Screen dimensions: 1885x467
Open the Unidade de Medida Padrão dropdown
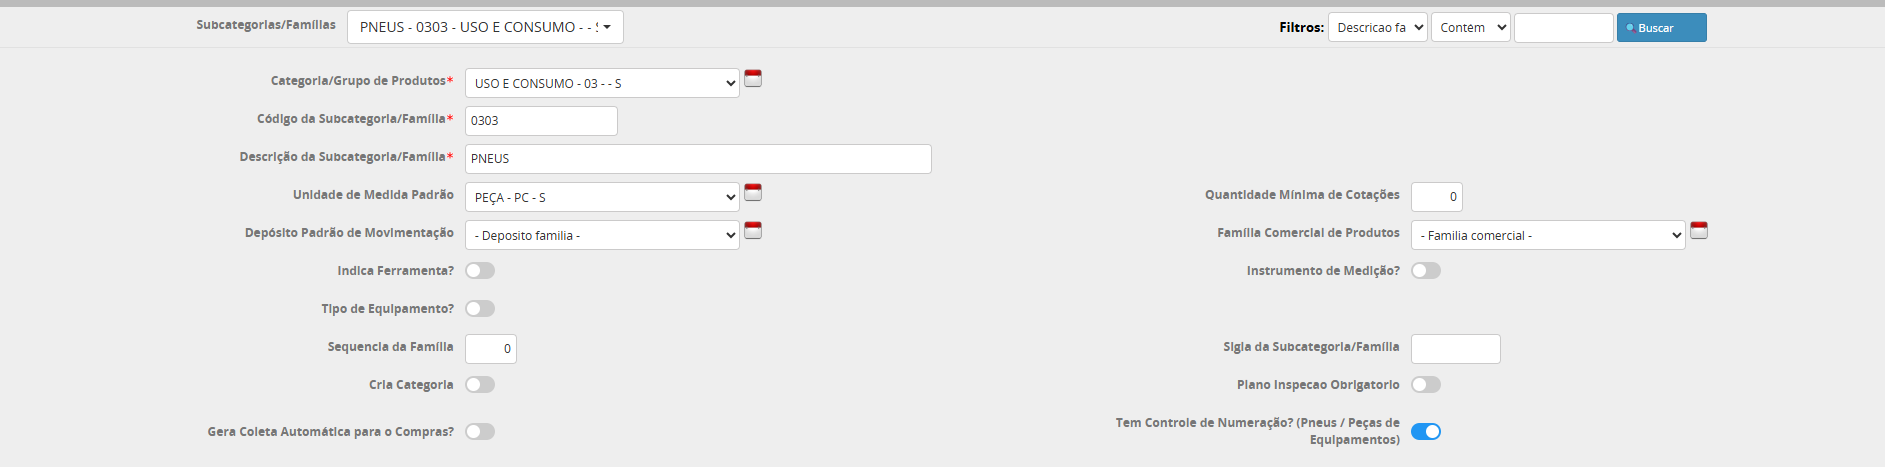point(602,197)
